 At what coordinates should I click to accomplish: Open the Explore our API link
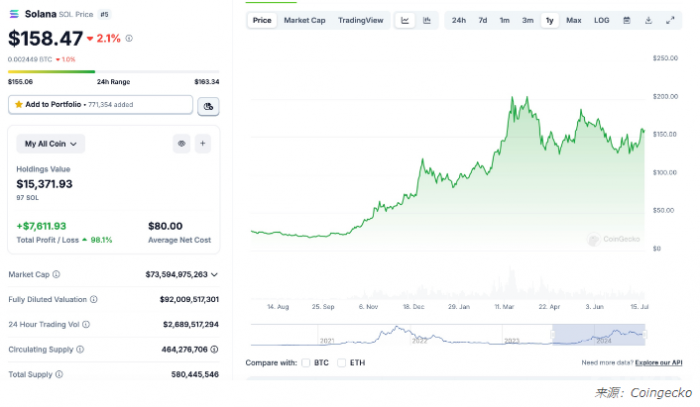[658, 362]
